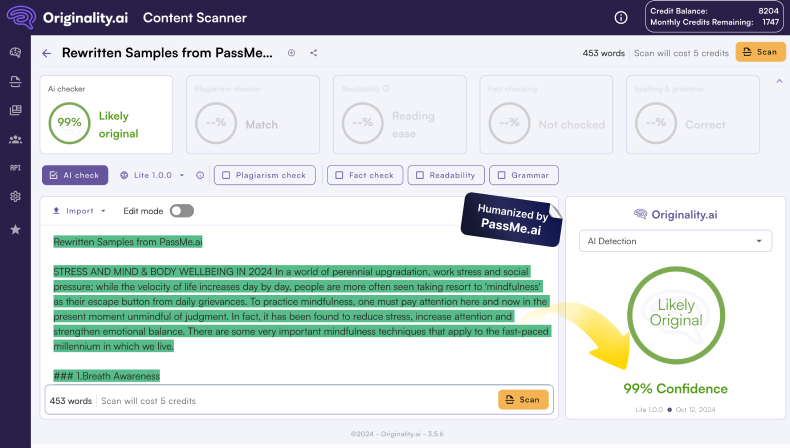790x448 pixels.
Task: Open the API item in sidebar
Action: pos(16,168)
